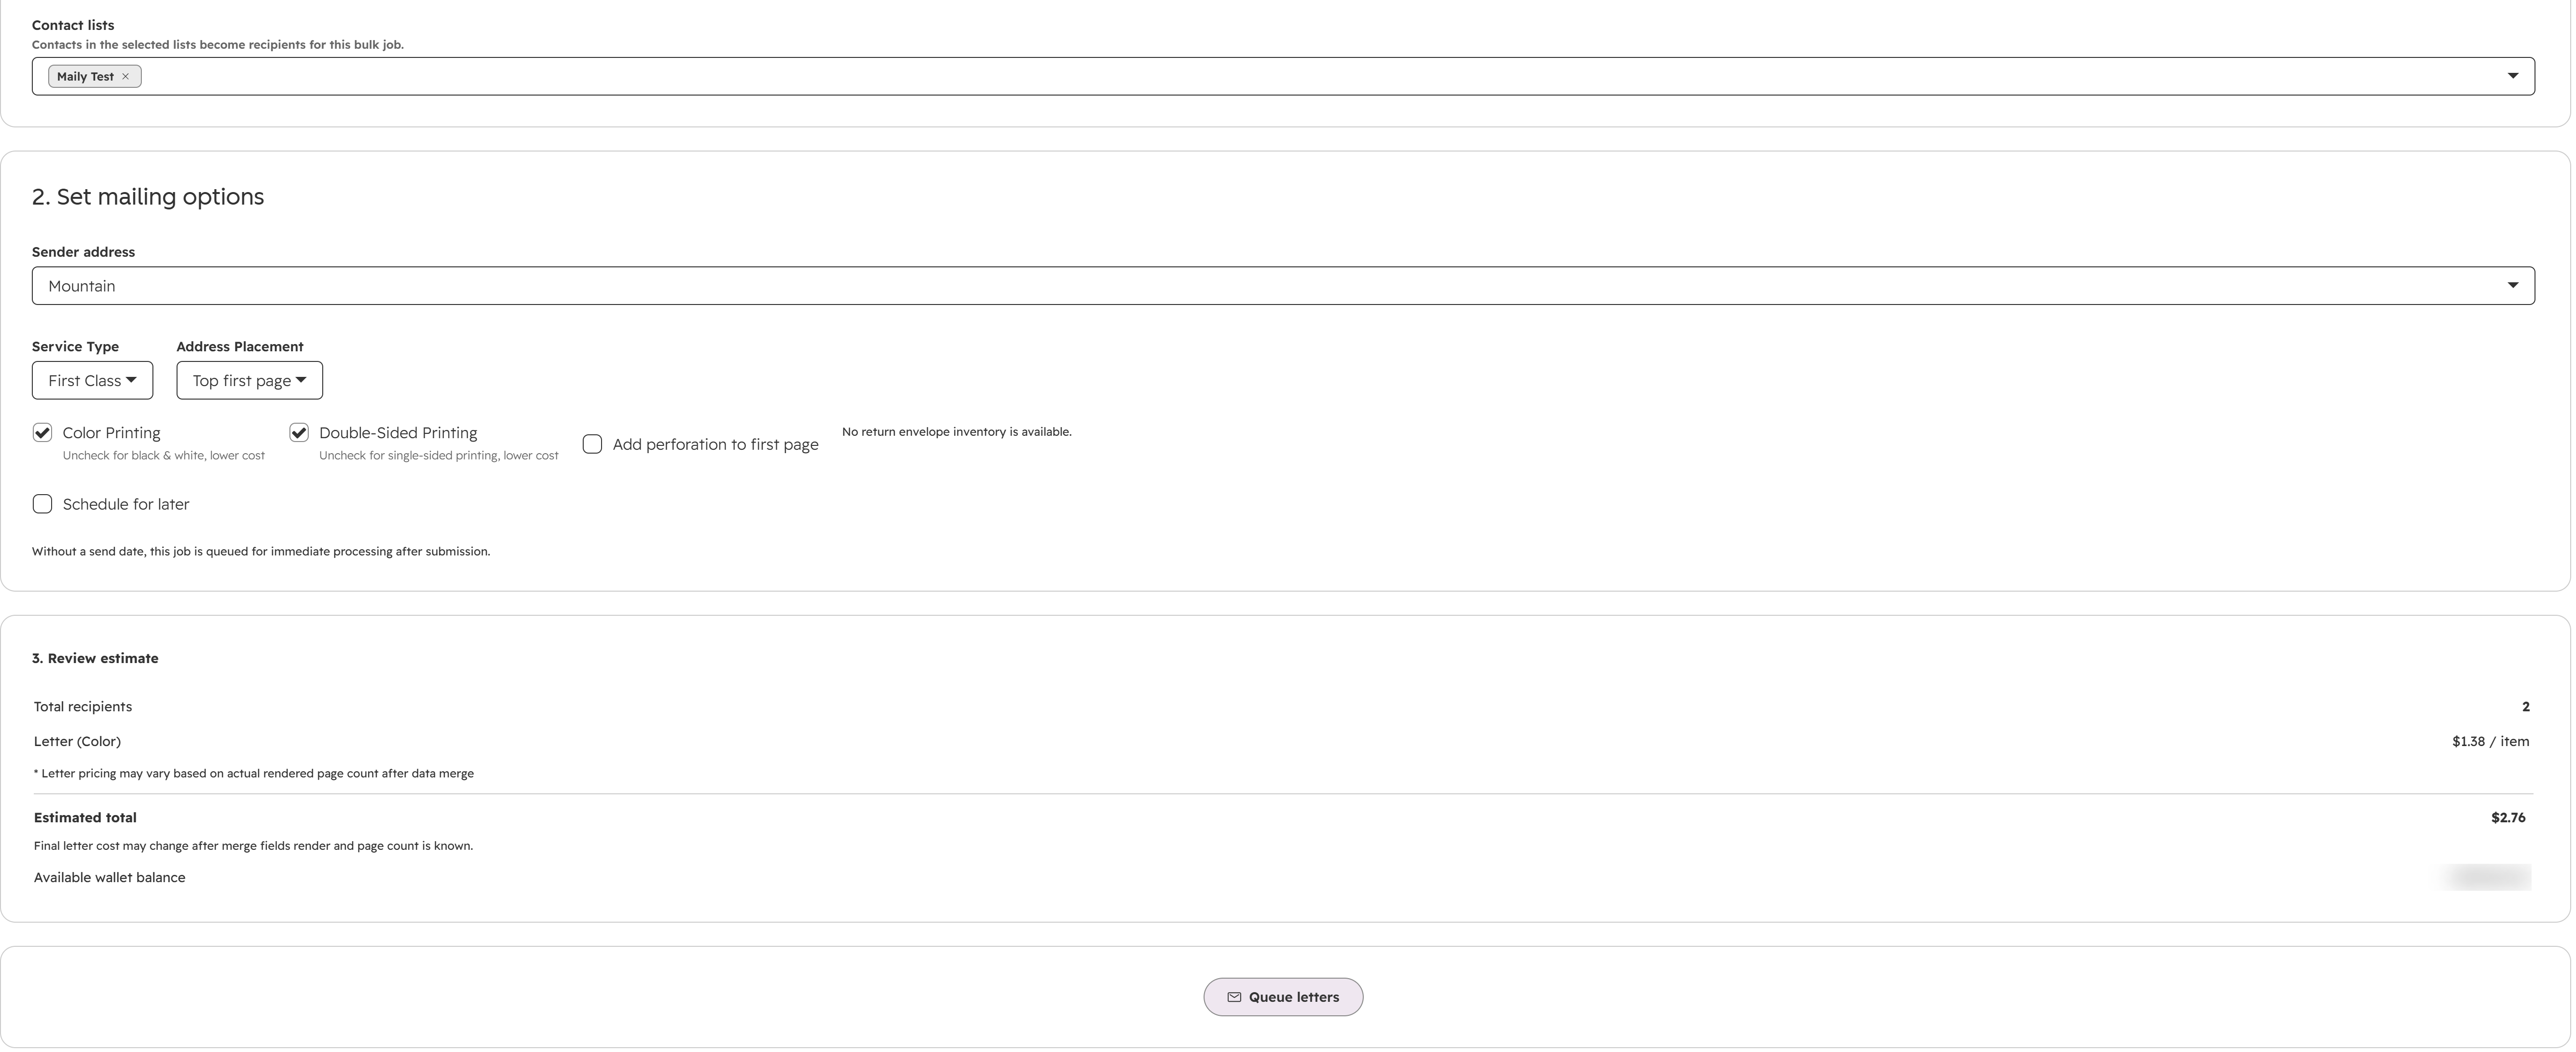Click the Letter (Color) row label

tap(77, 741)
